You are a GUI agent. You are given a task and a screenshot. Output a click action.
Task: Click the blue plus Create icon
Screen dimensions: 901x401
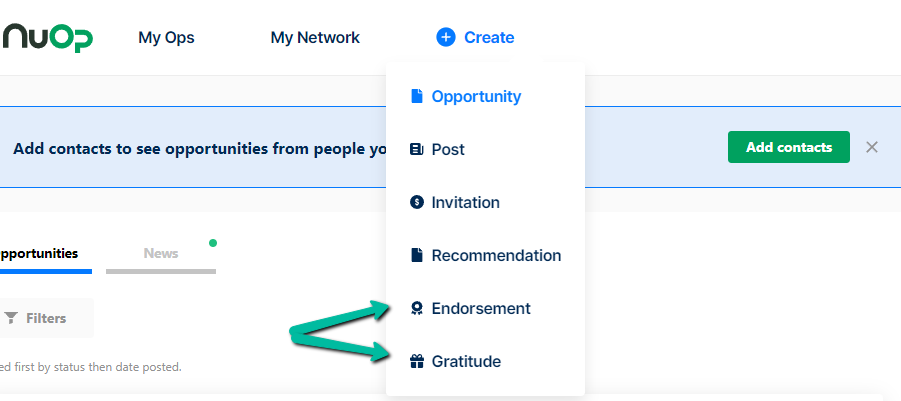point(445,37)
